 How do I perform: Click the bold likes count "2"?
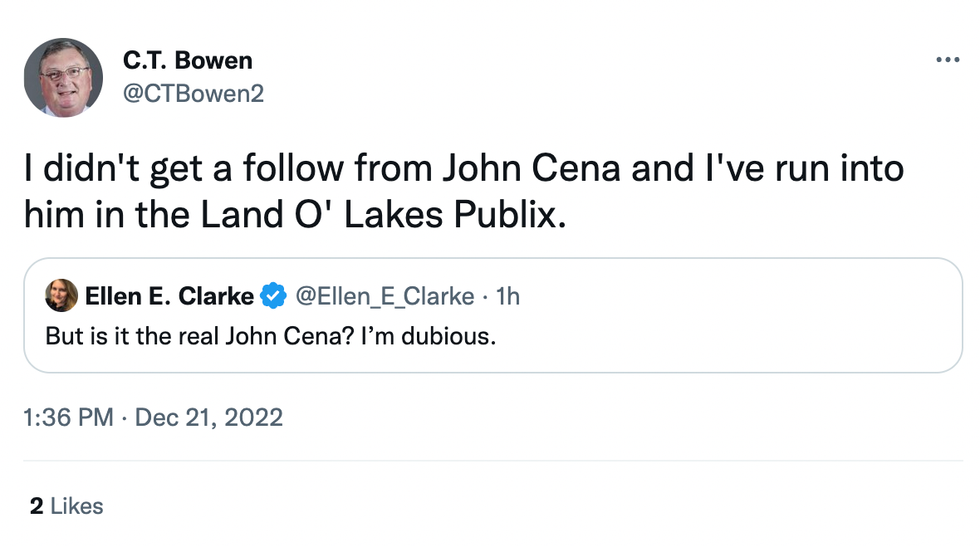coord(36,507)
